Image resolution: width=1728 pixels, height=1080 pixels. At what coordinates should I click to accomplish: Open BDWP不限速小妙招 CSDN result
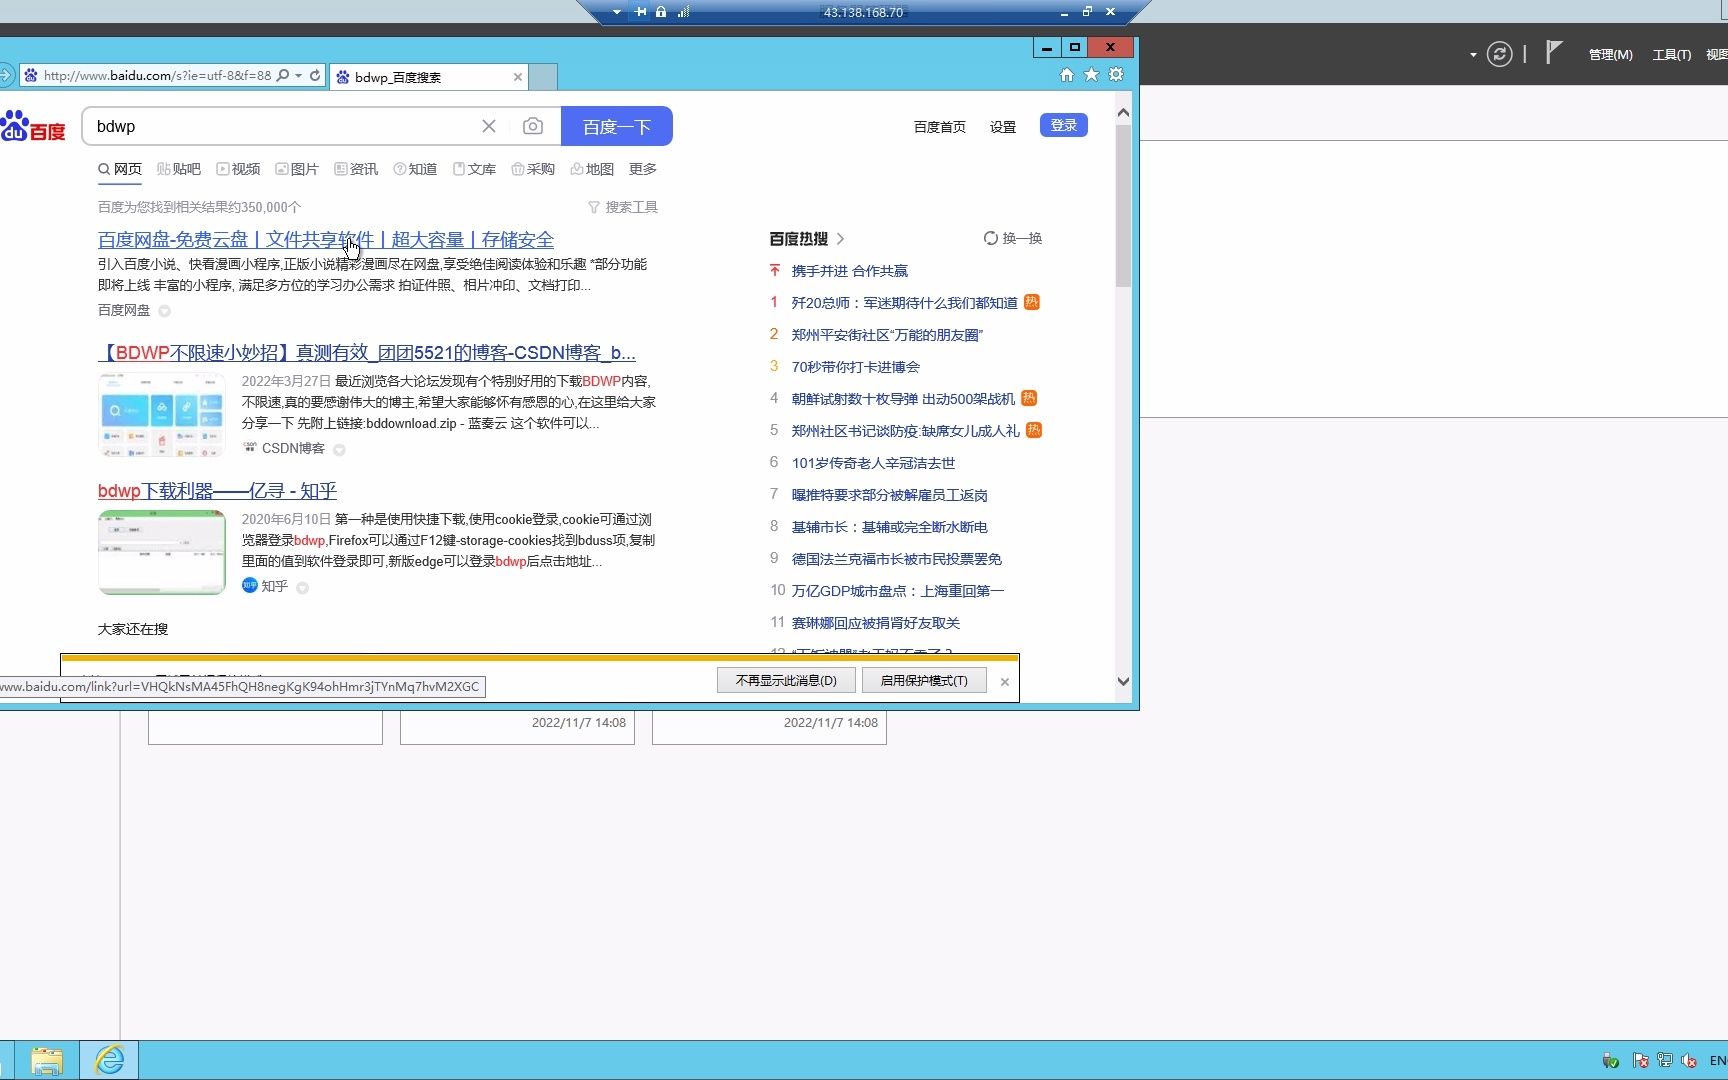[x=367, y=353]
